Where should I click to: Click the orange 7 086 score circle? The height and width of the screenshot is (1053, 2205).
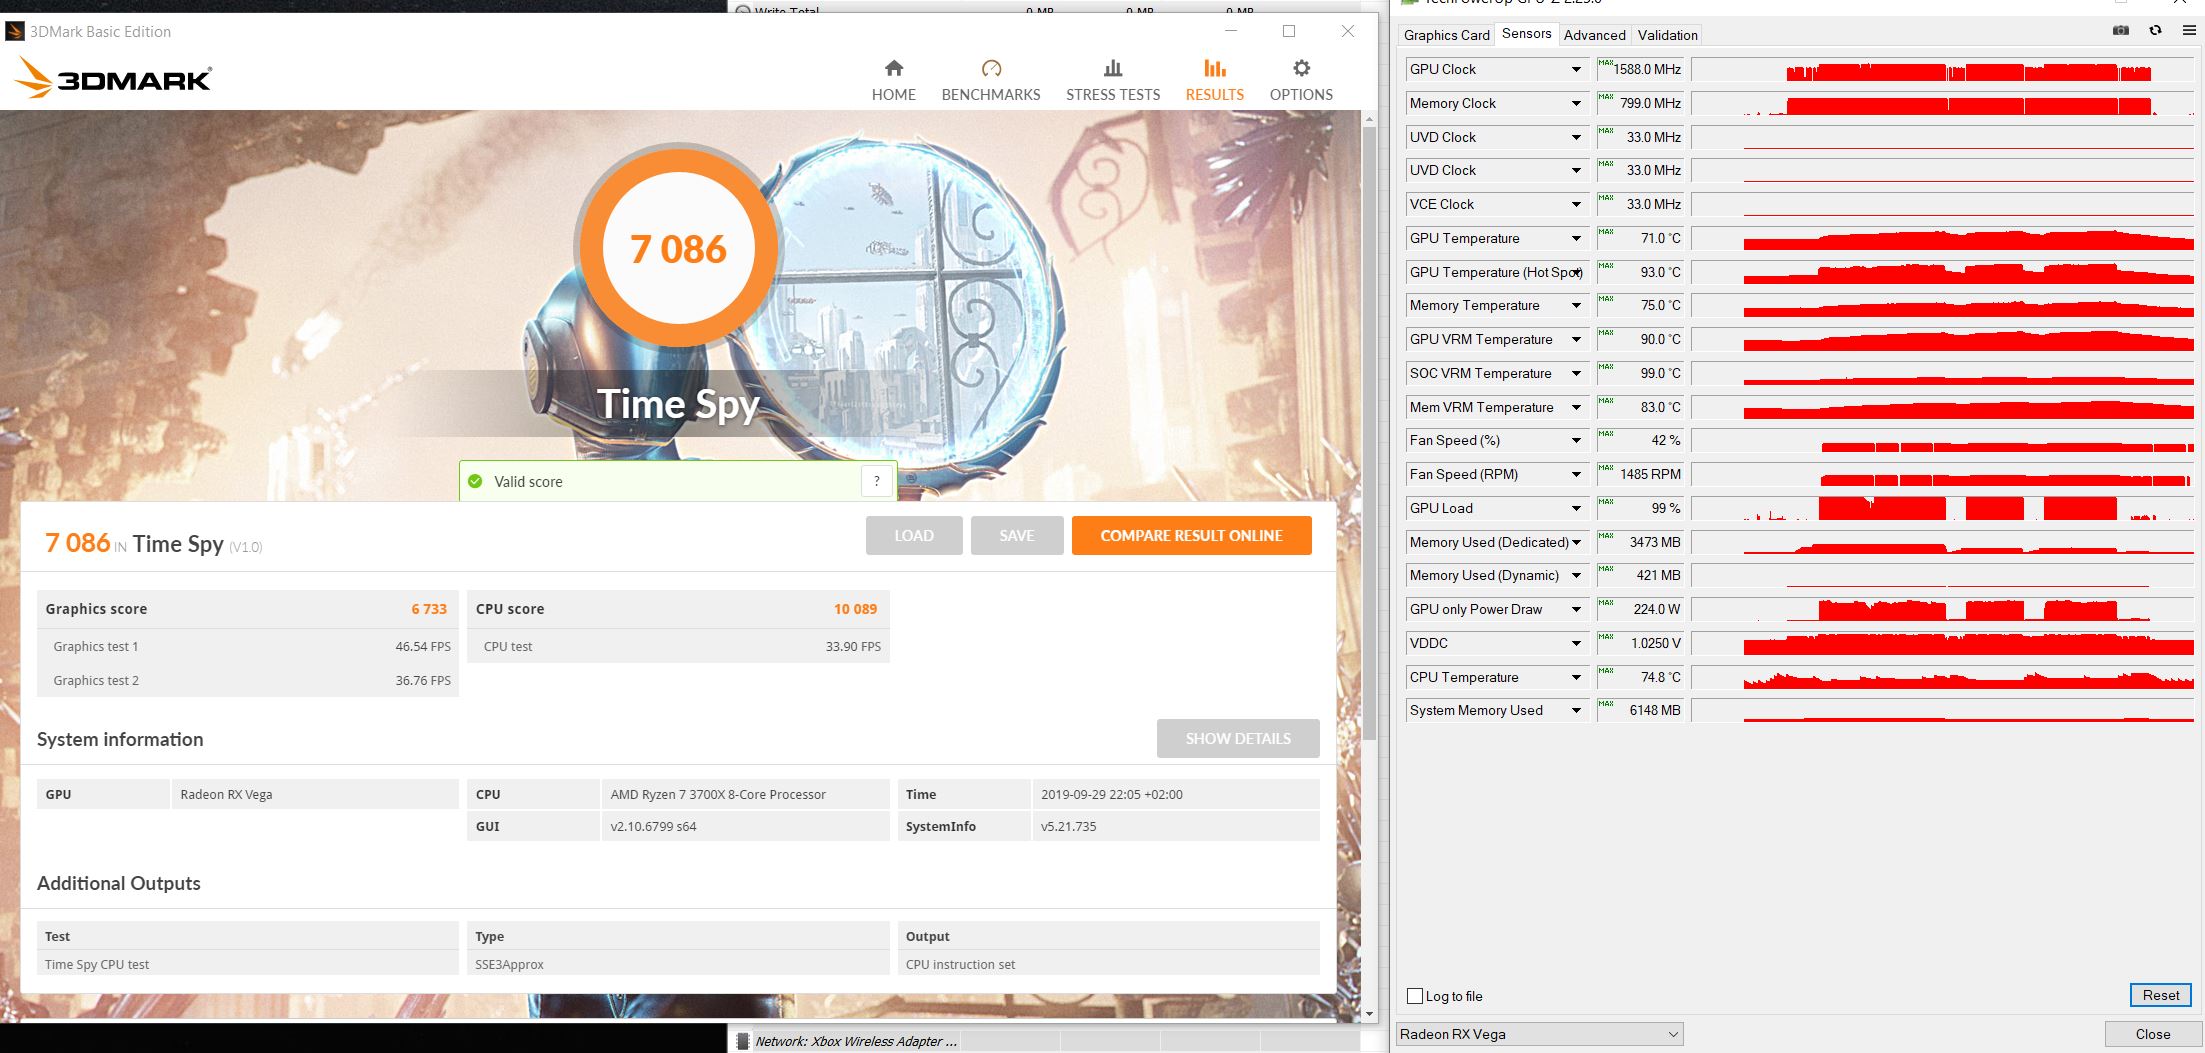point(678,247)
